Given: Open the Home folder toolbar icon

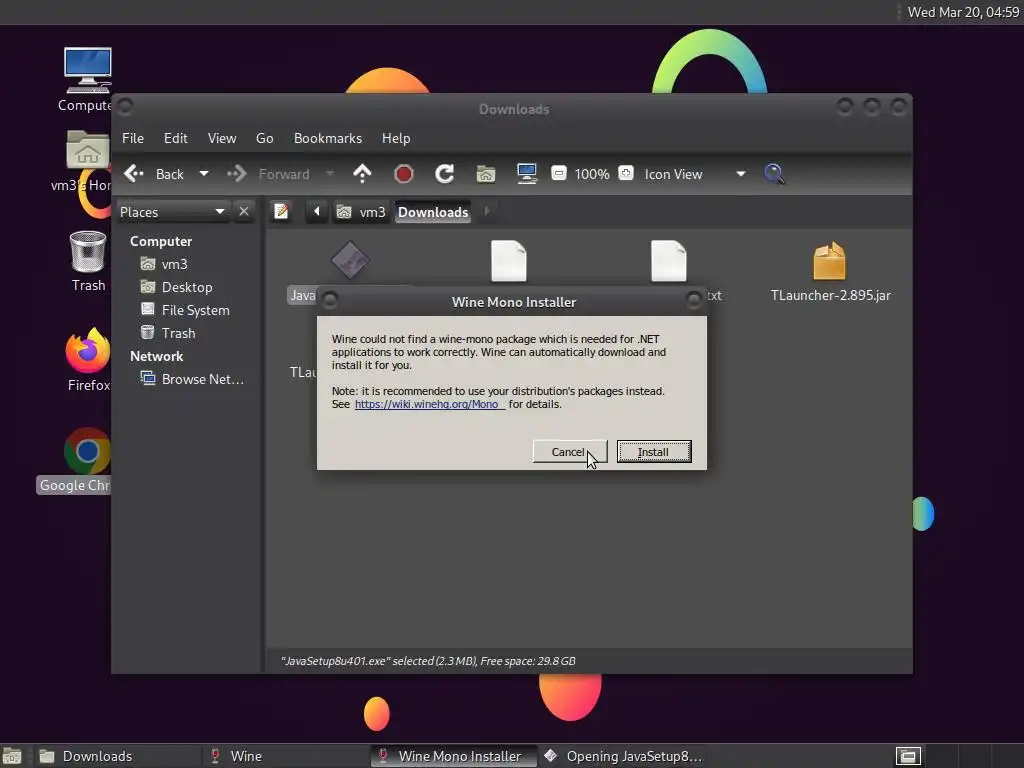Looking at the screenshot, I should (x=485, y=174).
